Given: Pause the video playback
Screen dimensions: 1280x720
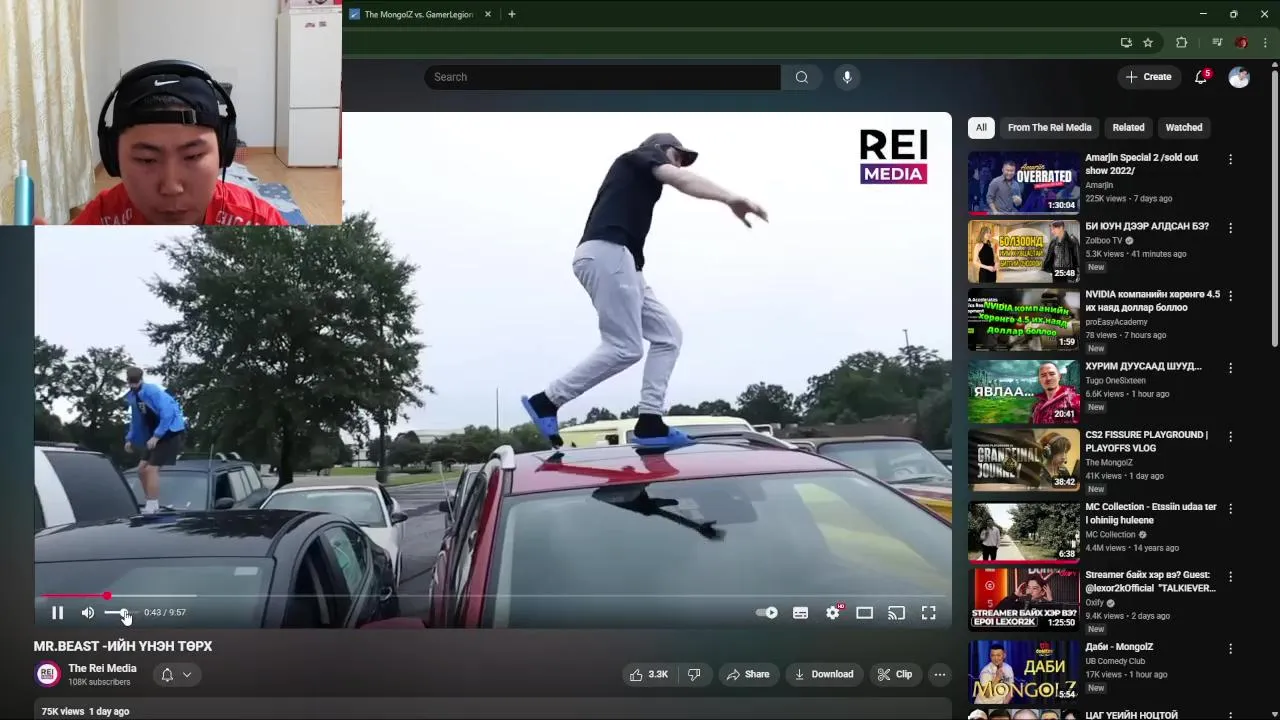Looking at the screenshot, I should [57, 613].
